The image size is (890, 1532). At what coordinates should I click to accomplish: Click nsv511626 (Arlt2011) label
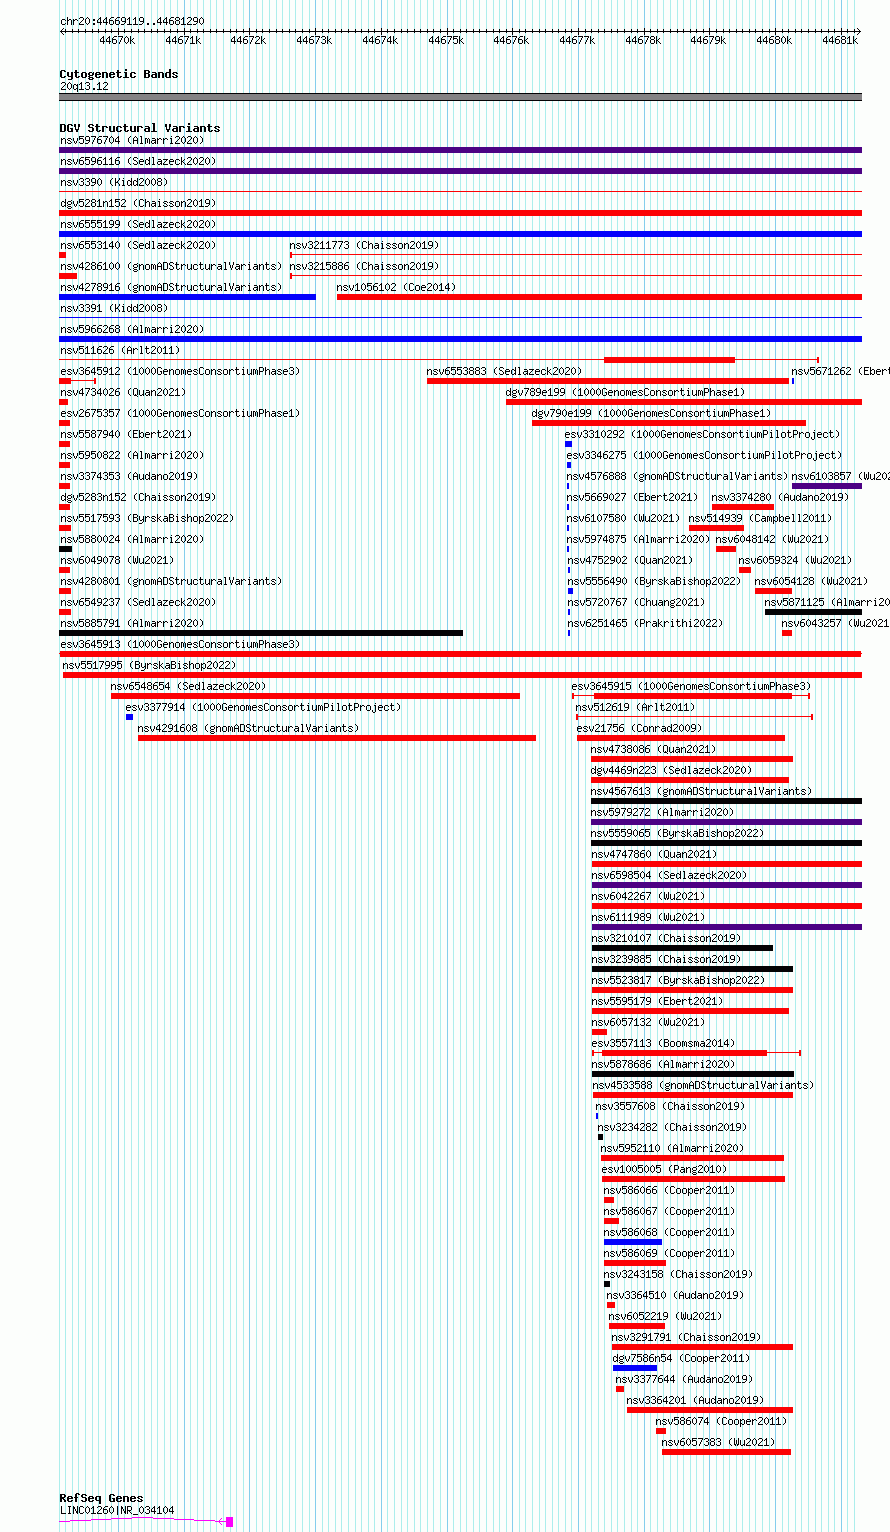pyautogui.click(x=120, y=350)
